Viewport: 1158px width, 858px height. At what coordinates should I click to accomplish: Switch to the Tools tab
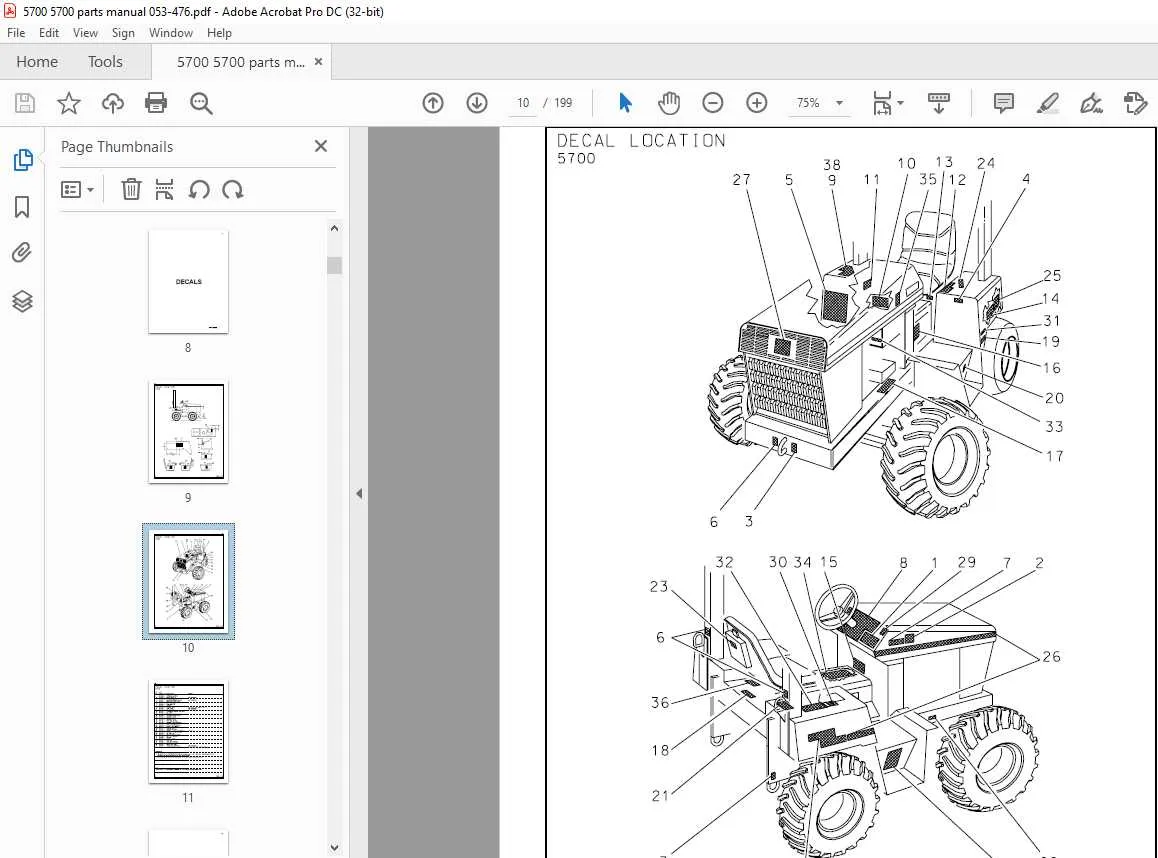coord(105,62)
